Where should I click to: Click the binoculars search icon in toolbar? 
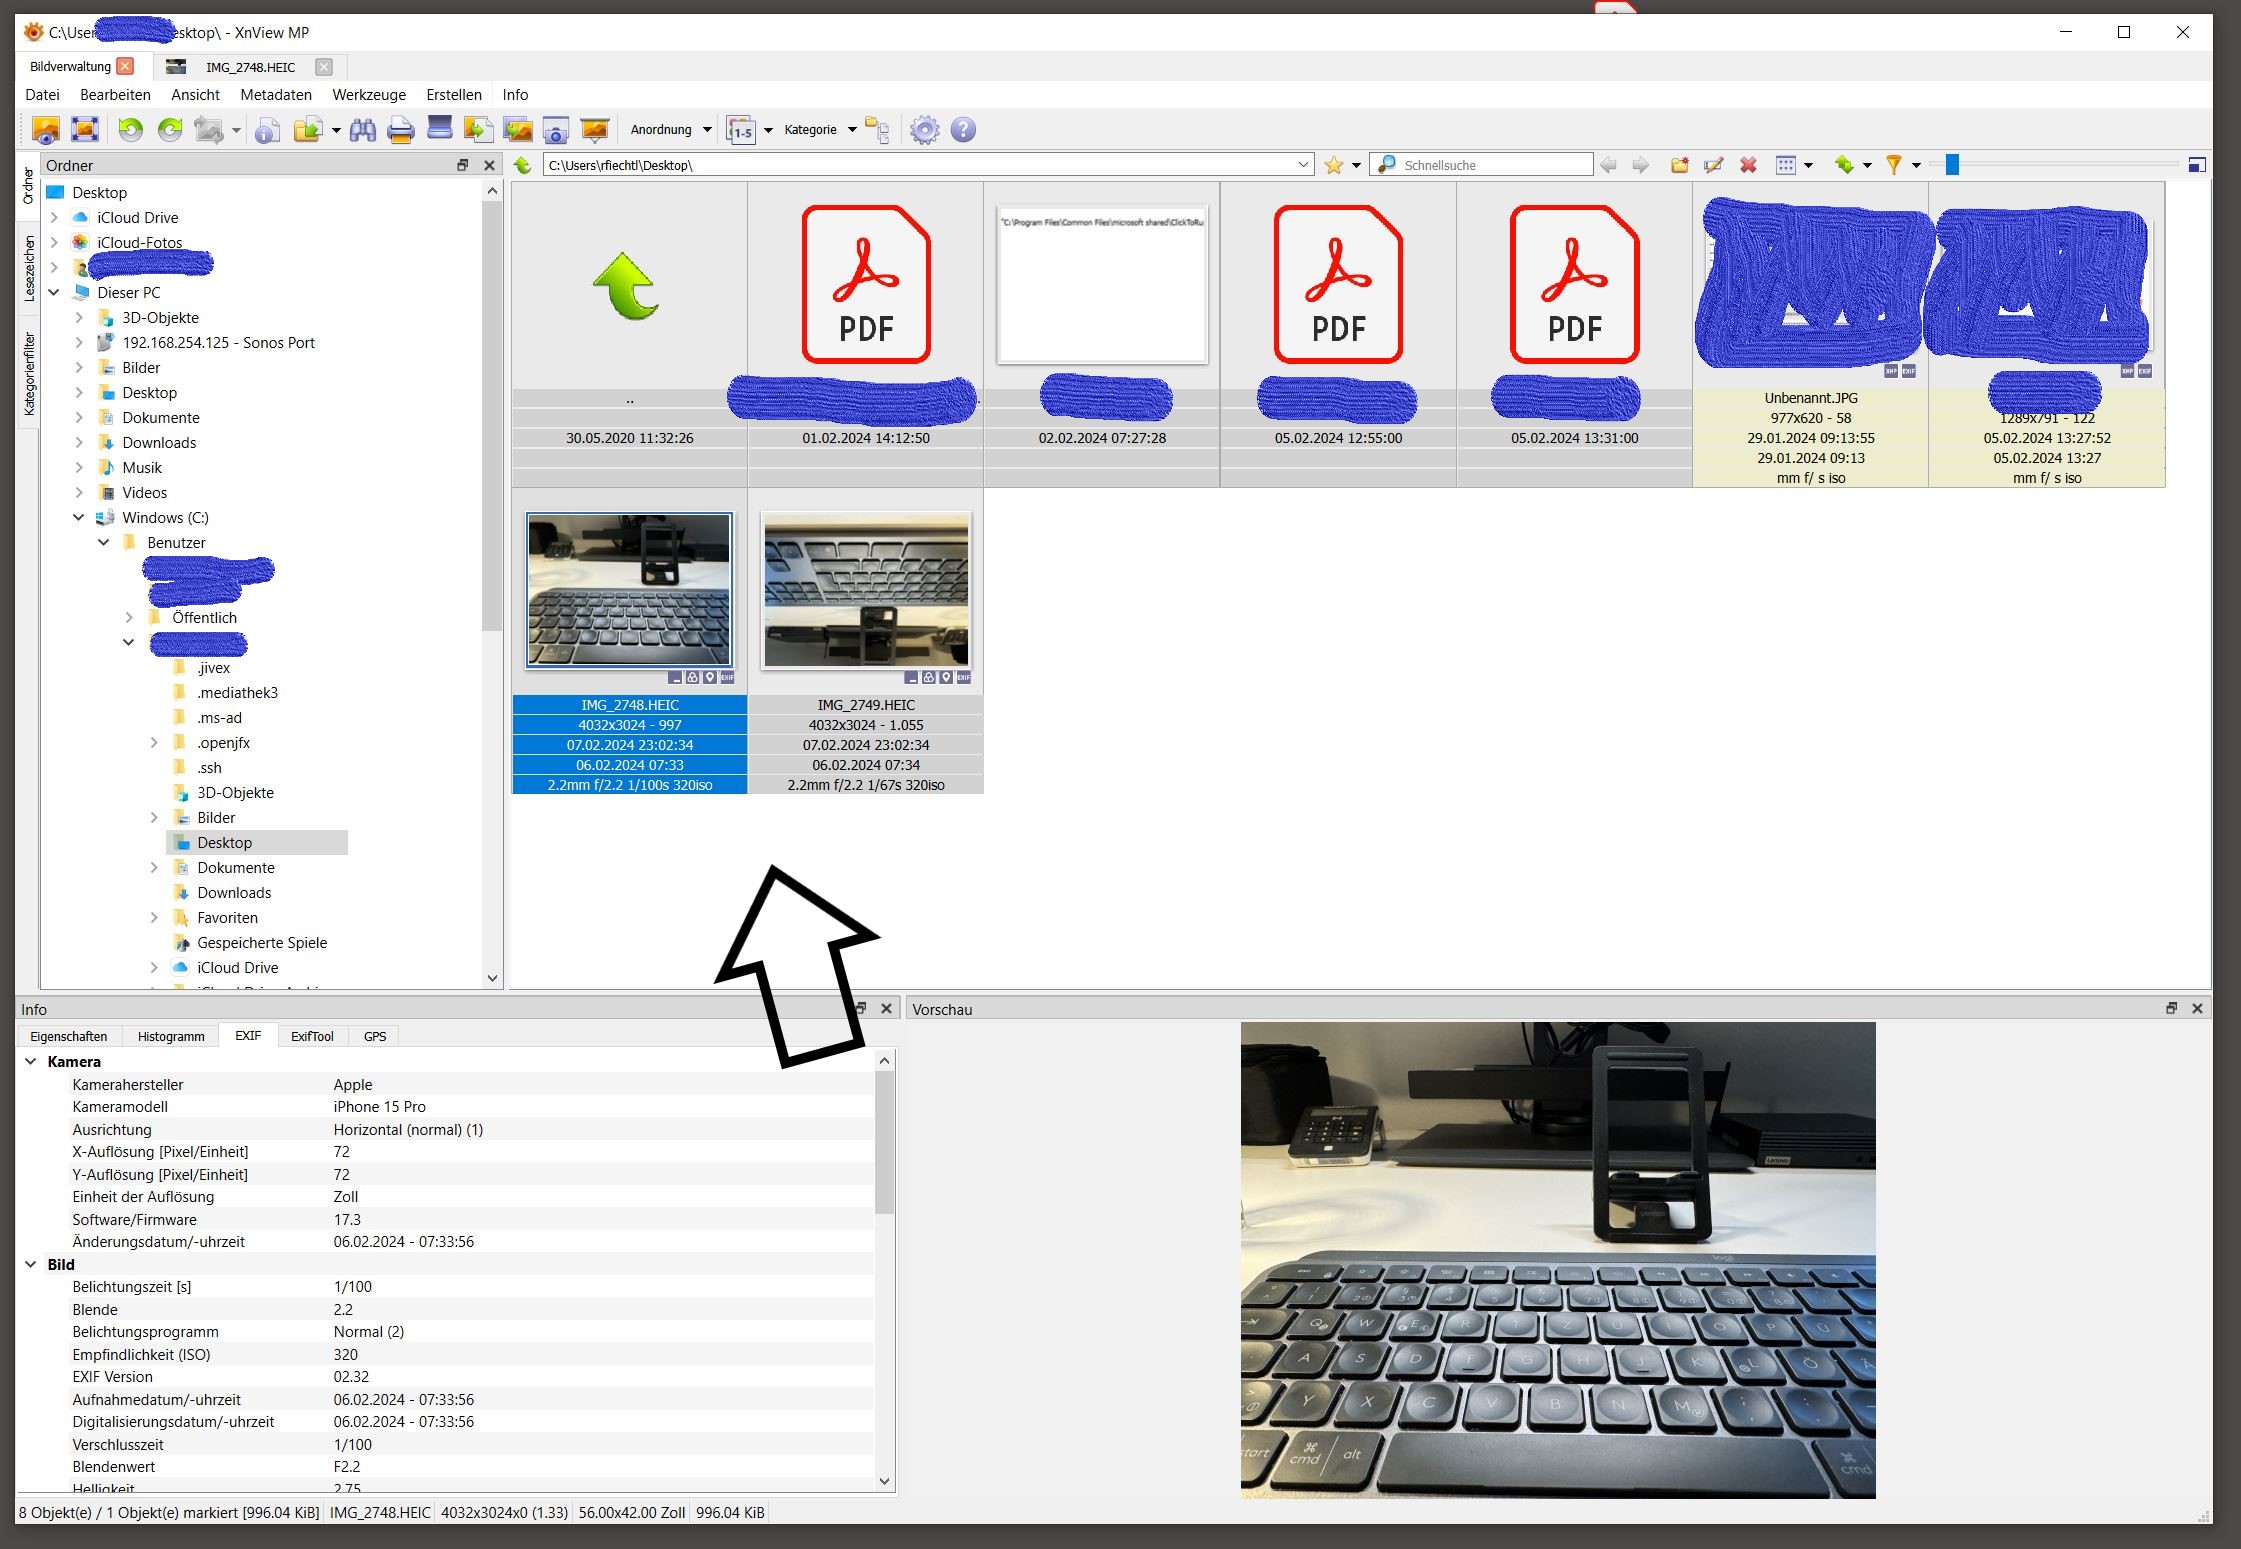(x=363, y=130)
